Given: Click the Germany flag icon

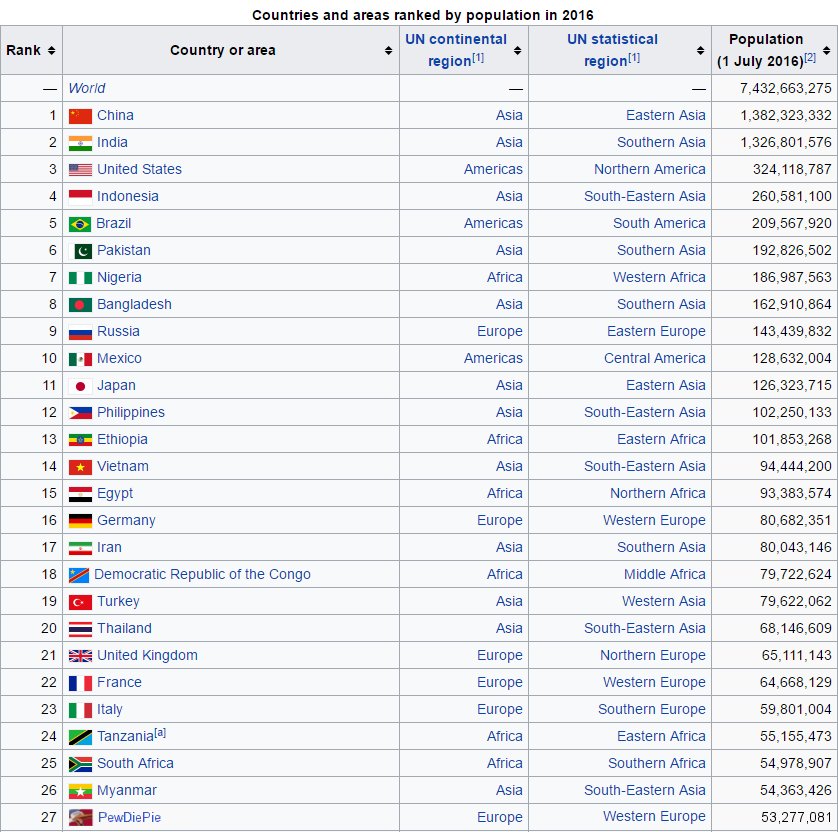Looking at the screenshot, I should click(80, 521).
